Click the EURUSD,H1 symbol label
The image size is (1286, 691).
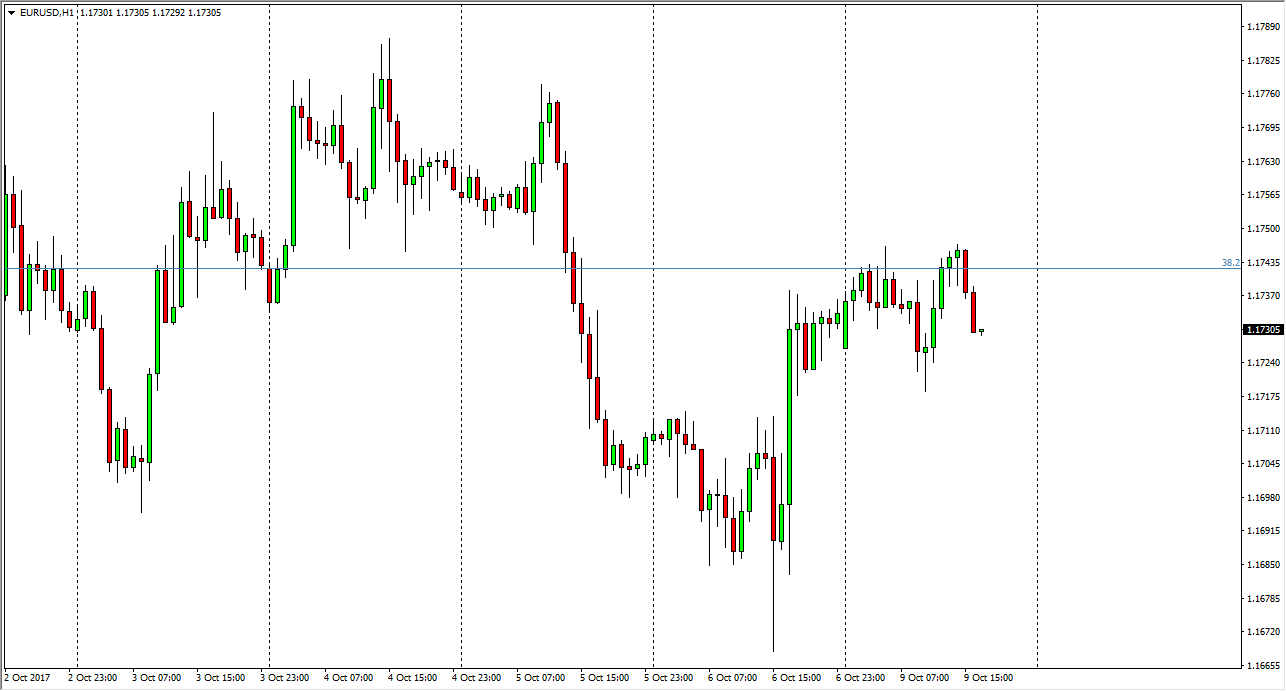(46, 13)
